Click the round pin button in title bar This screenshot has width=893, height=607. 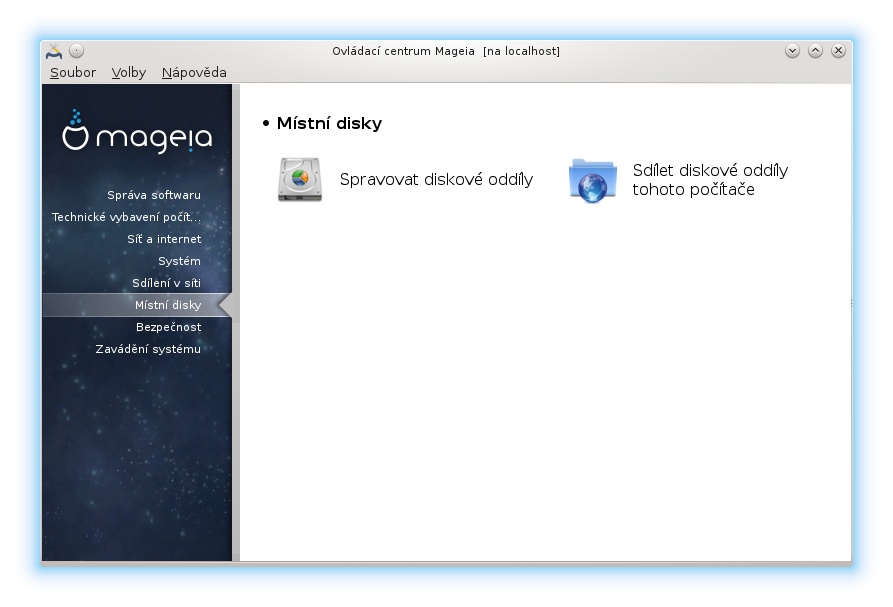76,51
